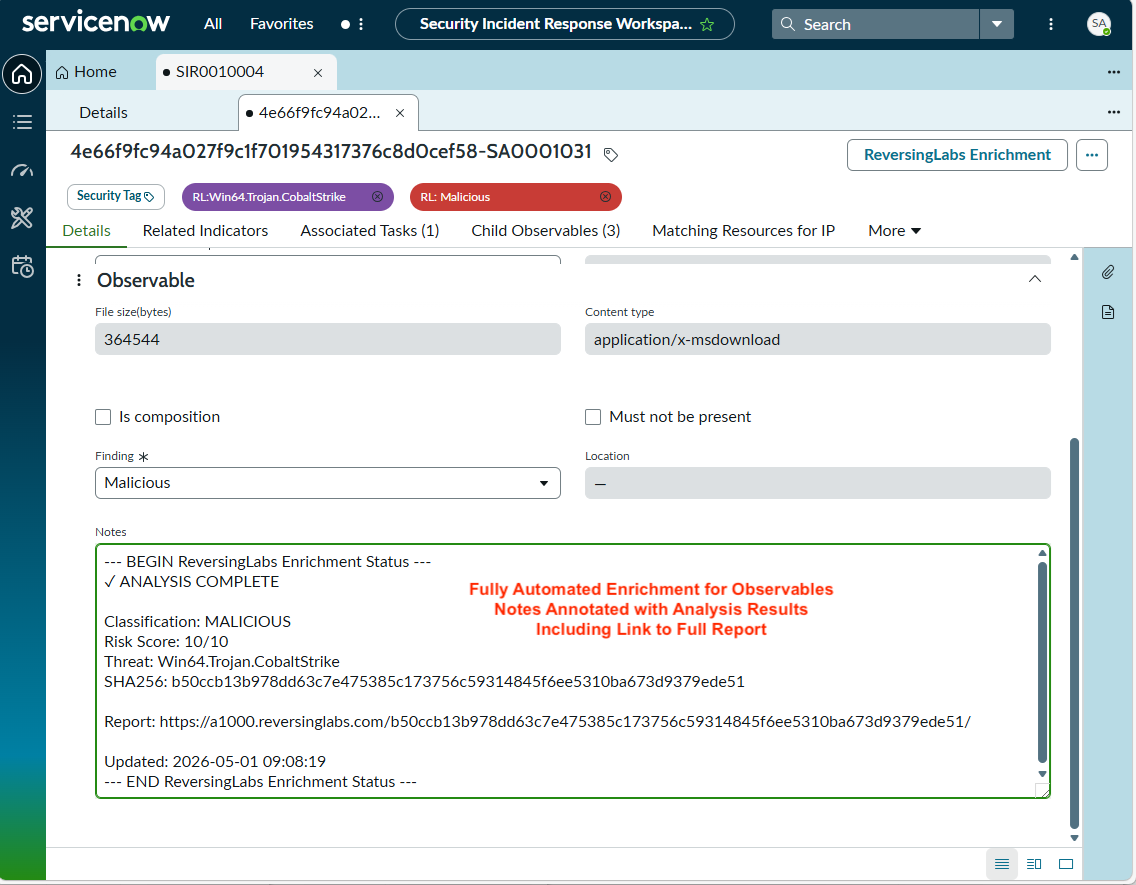Click the form scroll up arrow
1136x885 pixels.
pos(1074,257)
